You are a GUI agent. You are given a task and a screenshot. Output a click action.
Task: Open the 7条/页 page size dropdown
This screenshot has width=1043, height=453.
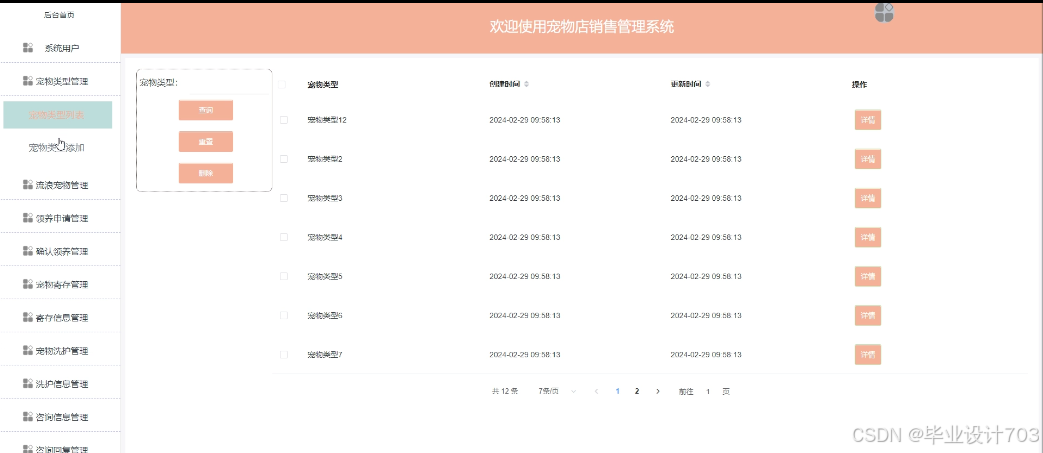click(557, 391)
